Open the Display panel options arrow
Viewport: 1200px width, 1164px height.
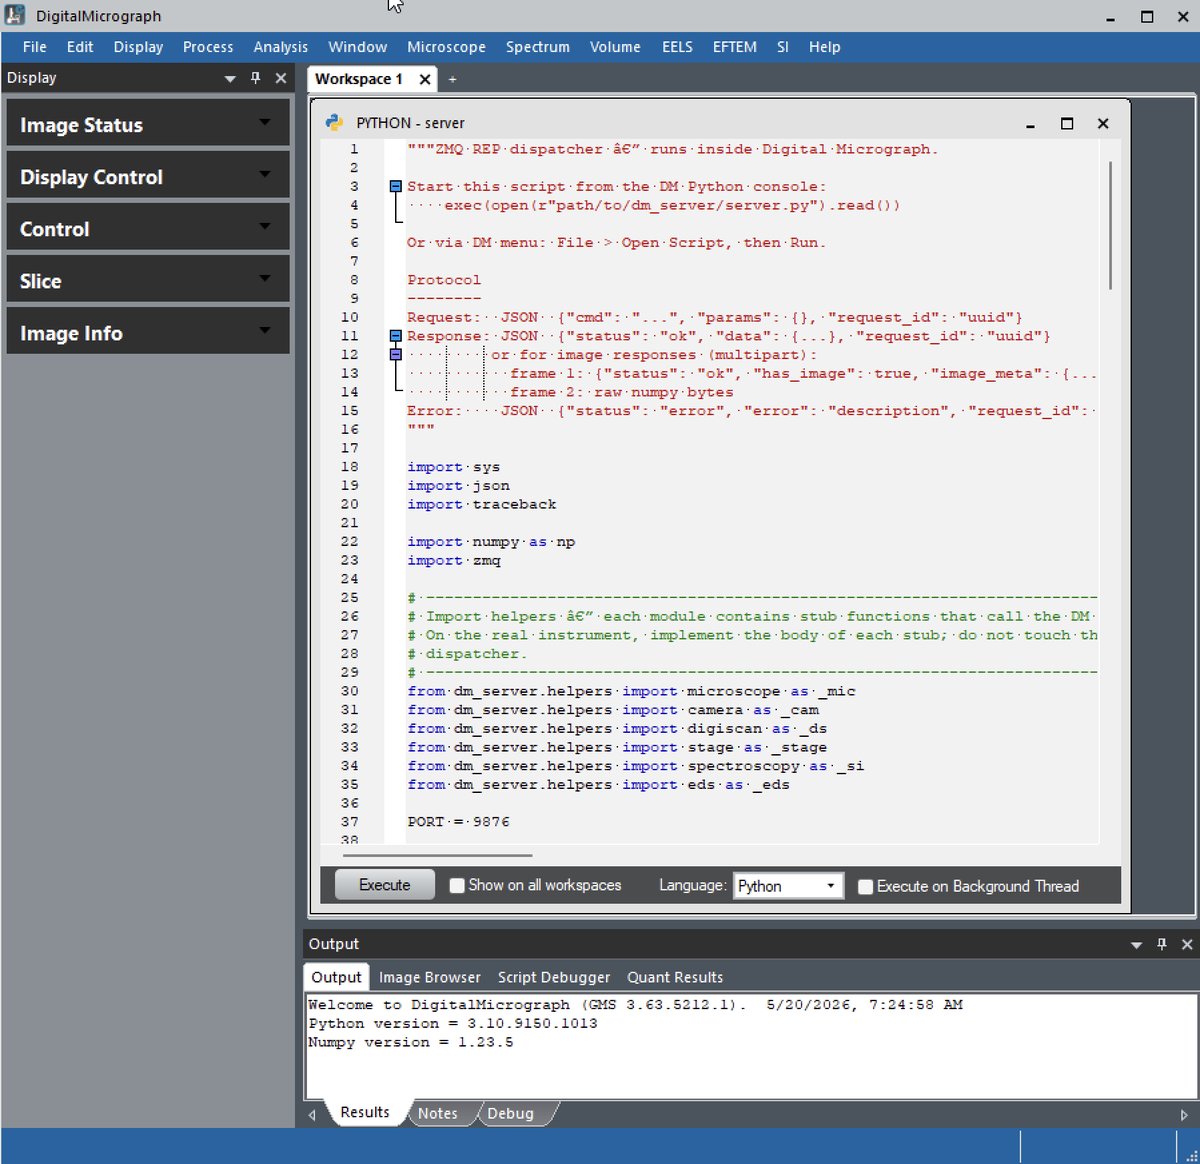click(x=230, y=78)
